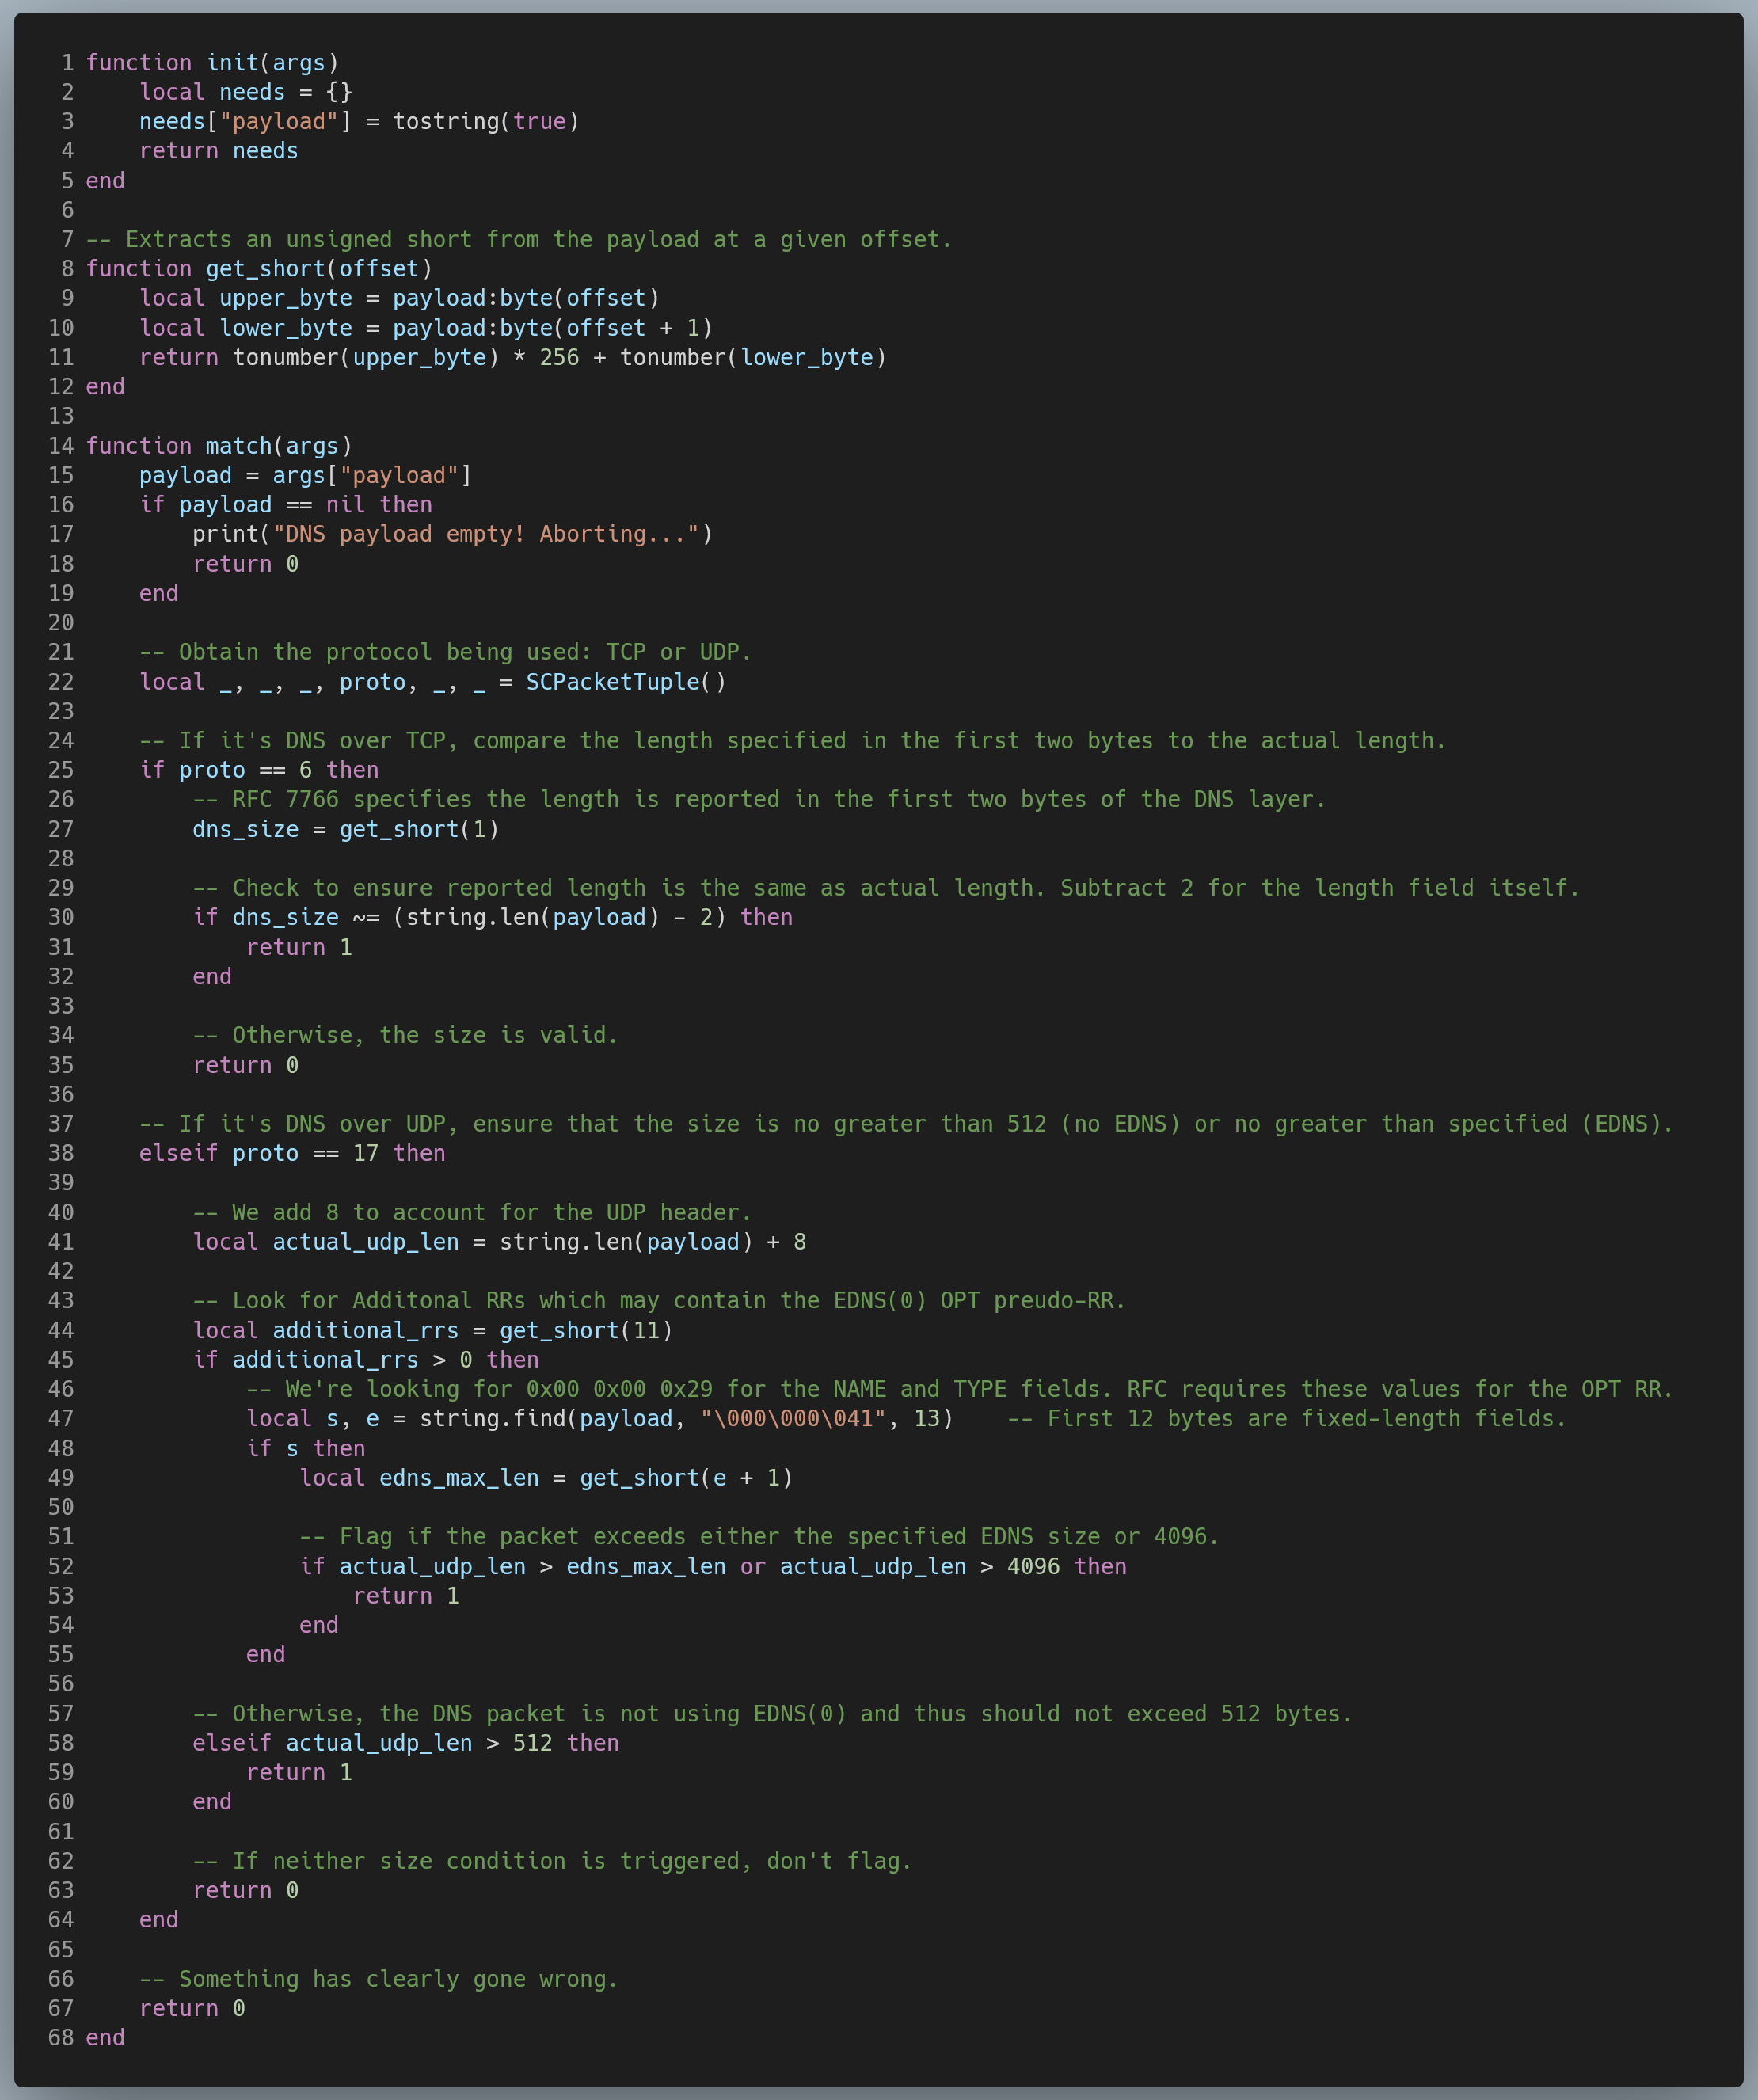Click the "payload" string on line 3

pos(279,122)
